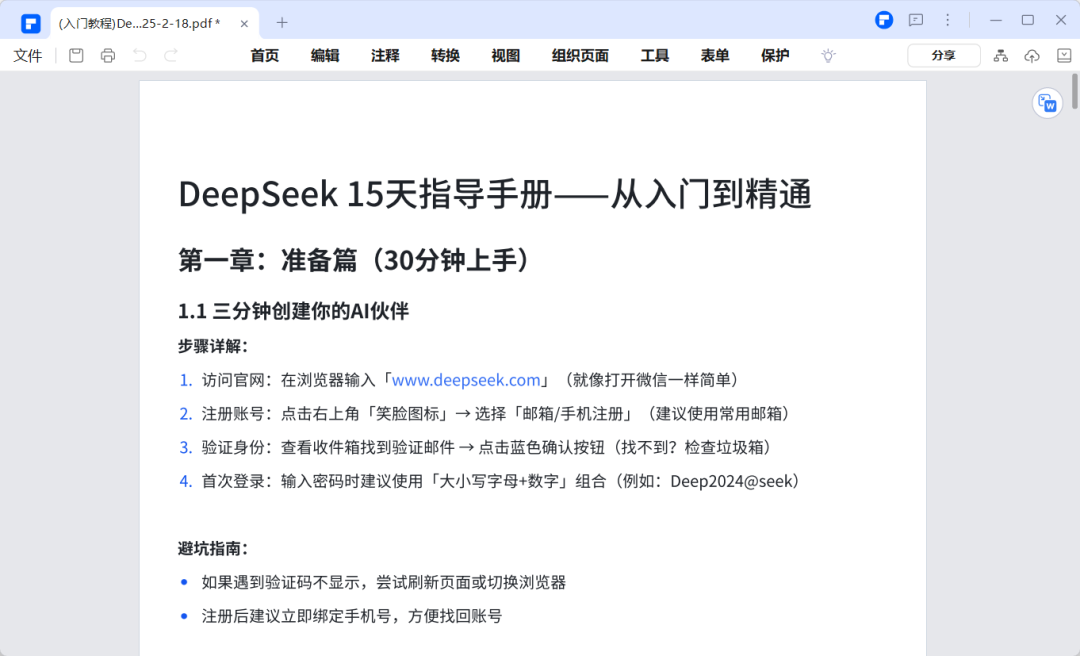1080x656 pixels.
Task: Click the 避坑指南 label
Action: pos(214,549)
